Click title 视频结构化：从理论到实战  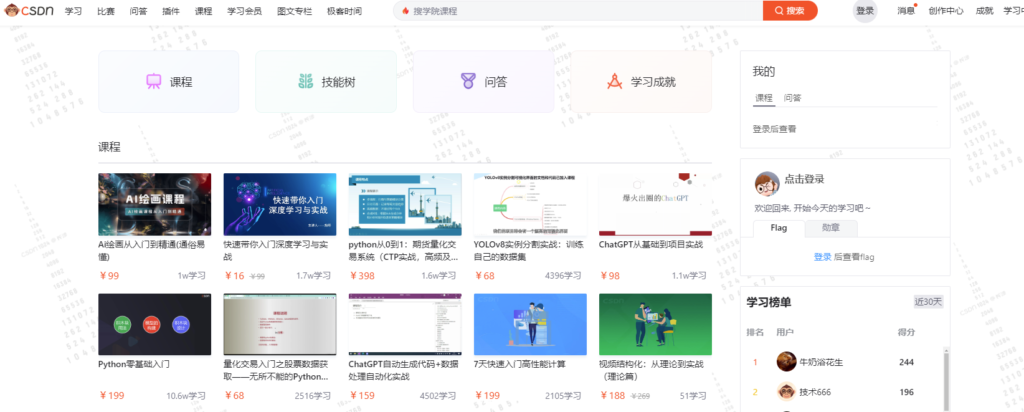point(649,371)
